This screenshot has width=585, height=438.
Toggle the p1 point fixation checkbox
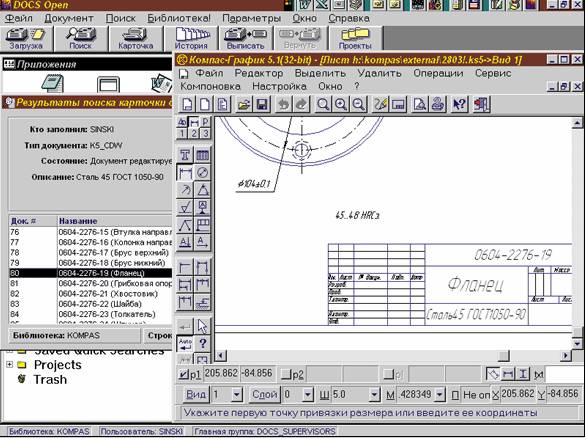[x=183, y=374]
